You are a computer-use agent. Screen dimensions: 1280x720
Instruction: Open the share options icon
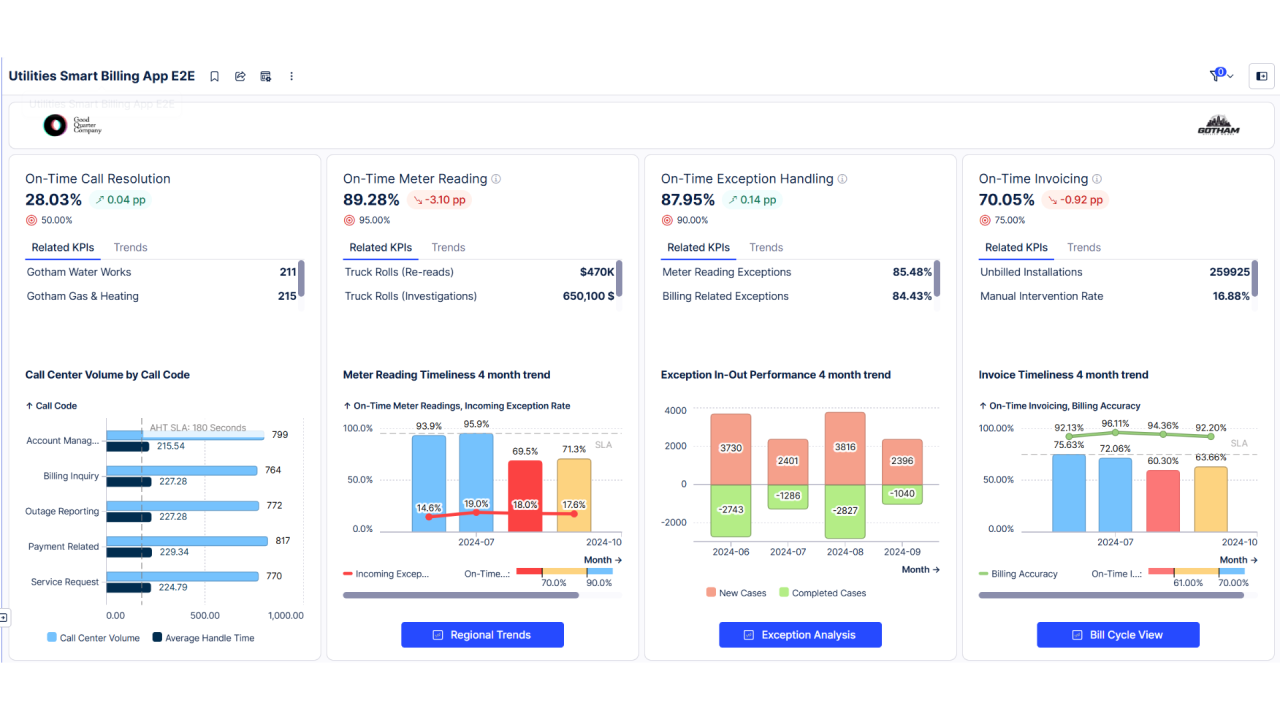[240, 76]
